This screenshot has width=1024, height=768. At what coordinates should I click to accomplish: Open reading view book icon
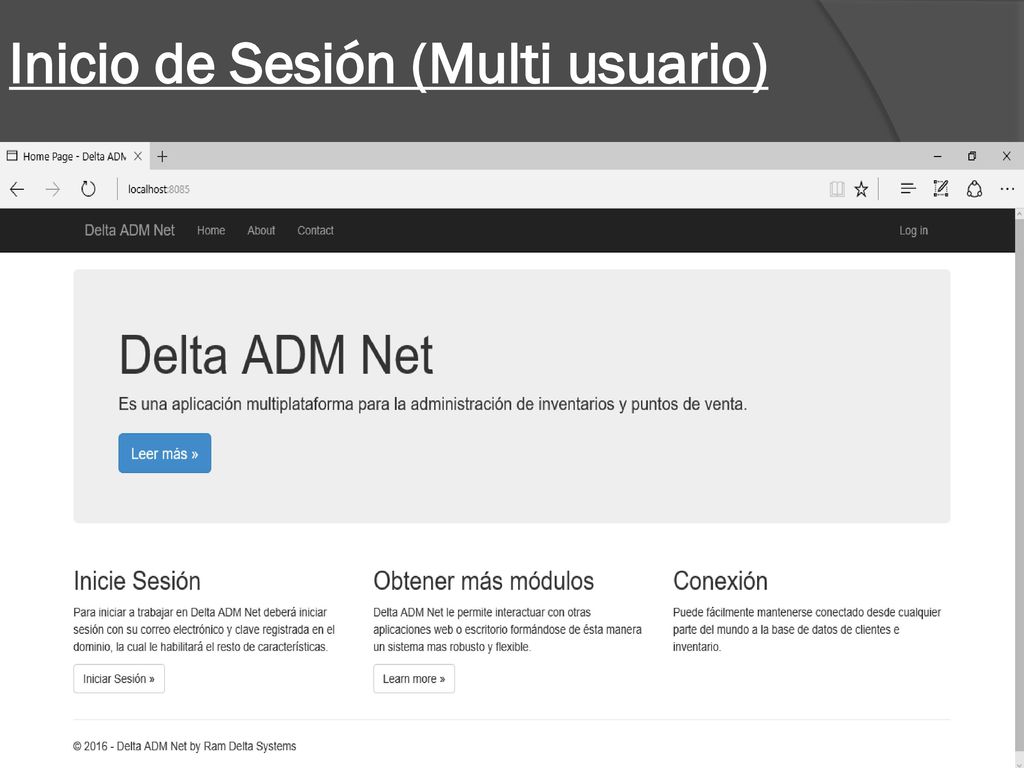coord(837,189)
